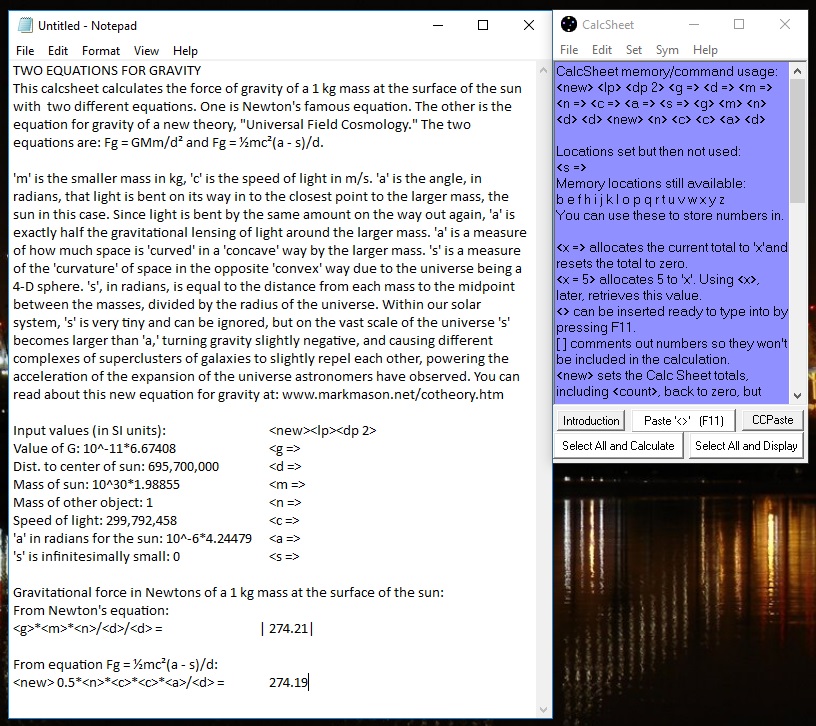
Task: Click CalcSheet scrollbar up arrow
Action: (x=797, y=70)
